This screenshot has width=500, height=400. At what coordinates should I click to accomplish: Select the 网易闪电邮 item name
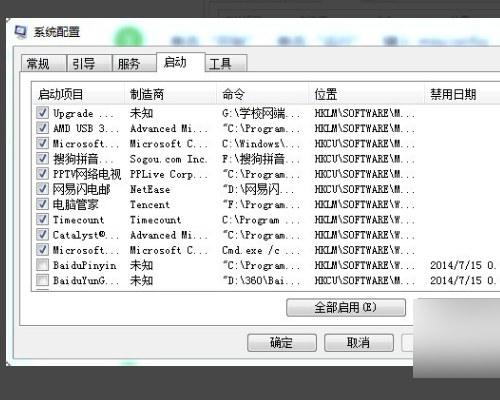[x=82, y=189]
